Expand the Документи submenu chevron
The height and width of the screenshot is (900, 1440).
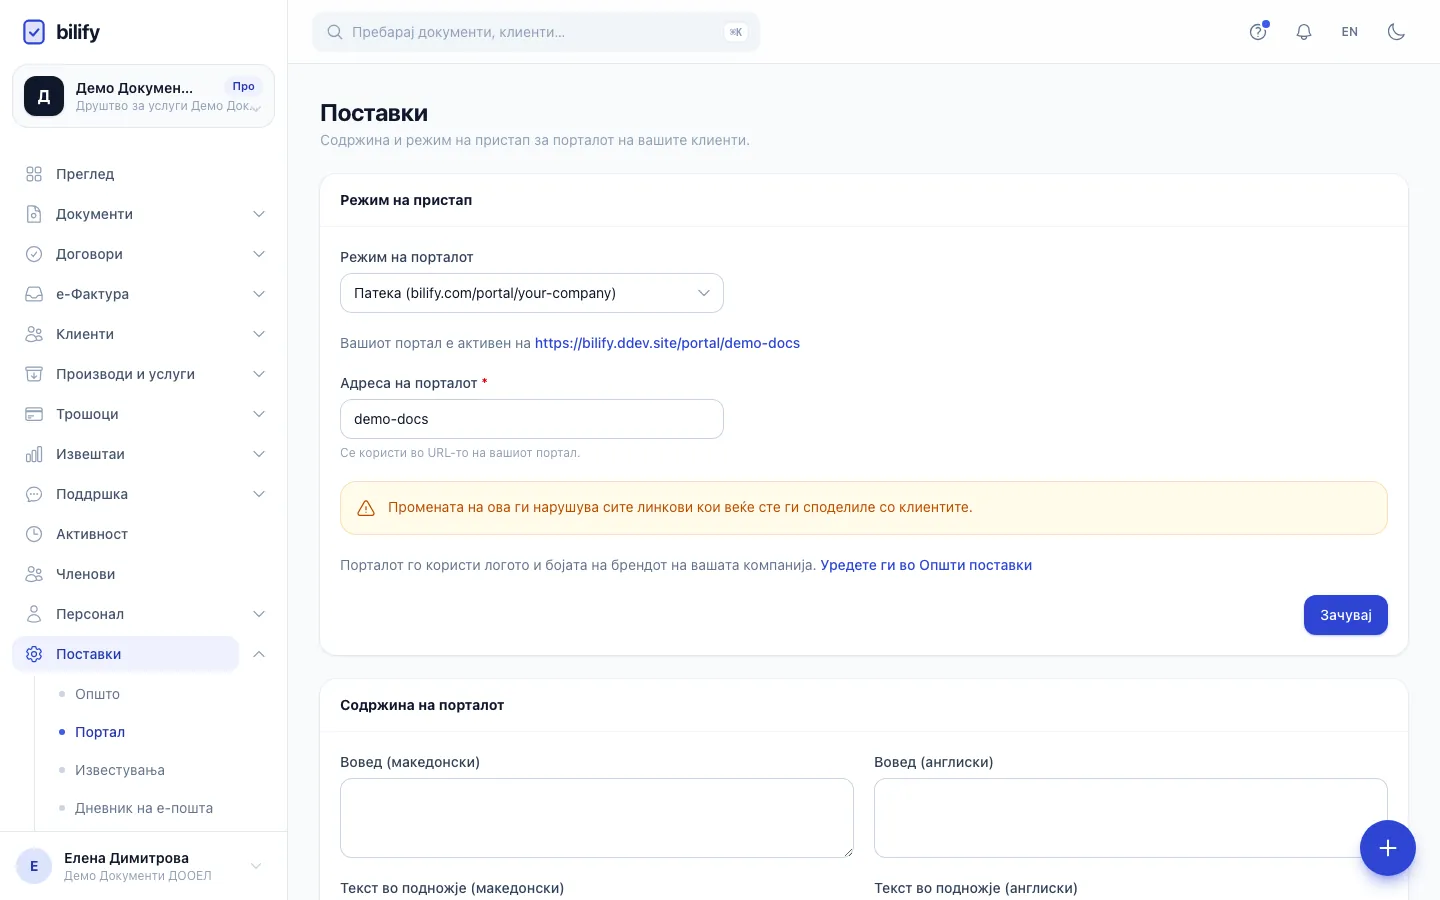(x=259, y=214)
